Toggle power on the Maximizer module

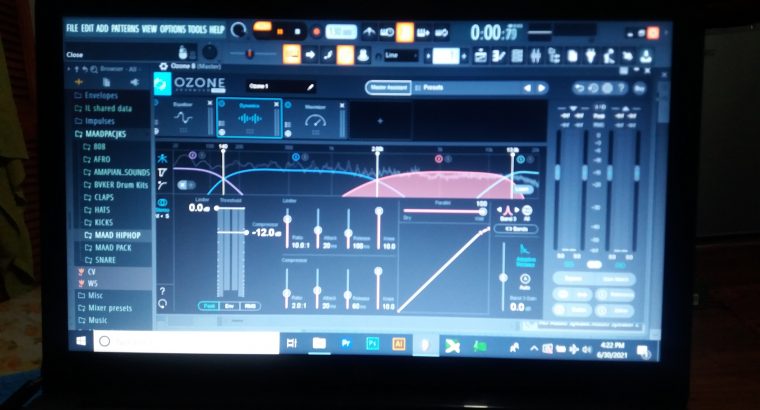pos(287,105)
